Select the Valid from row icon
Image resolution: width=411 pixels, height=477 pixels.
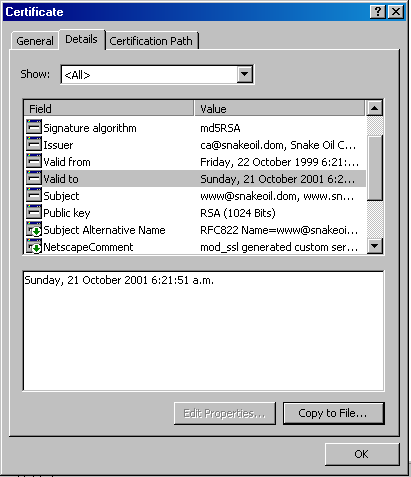[x=34, y=161]
